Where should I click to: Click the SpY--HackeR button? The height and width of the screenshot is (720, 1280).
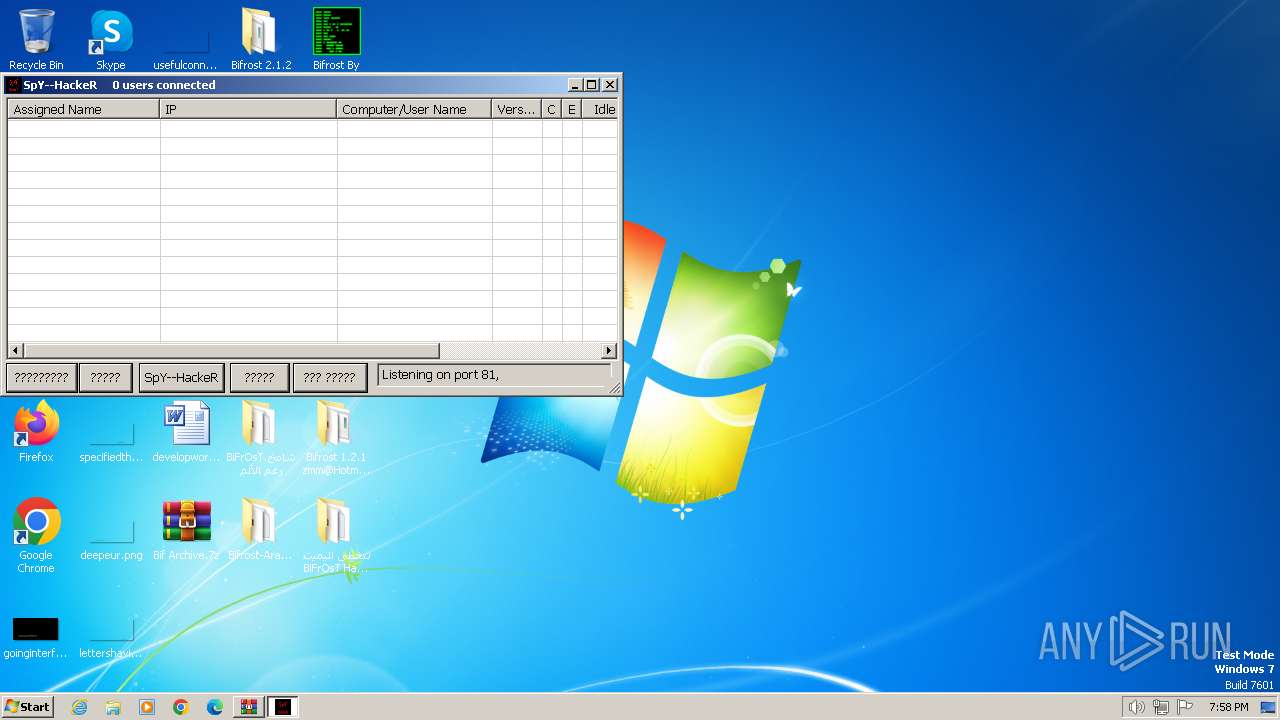(181, 377)
